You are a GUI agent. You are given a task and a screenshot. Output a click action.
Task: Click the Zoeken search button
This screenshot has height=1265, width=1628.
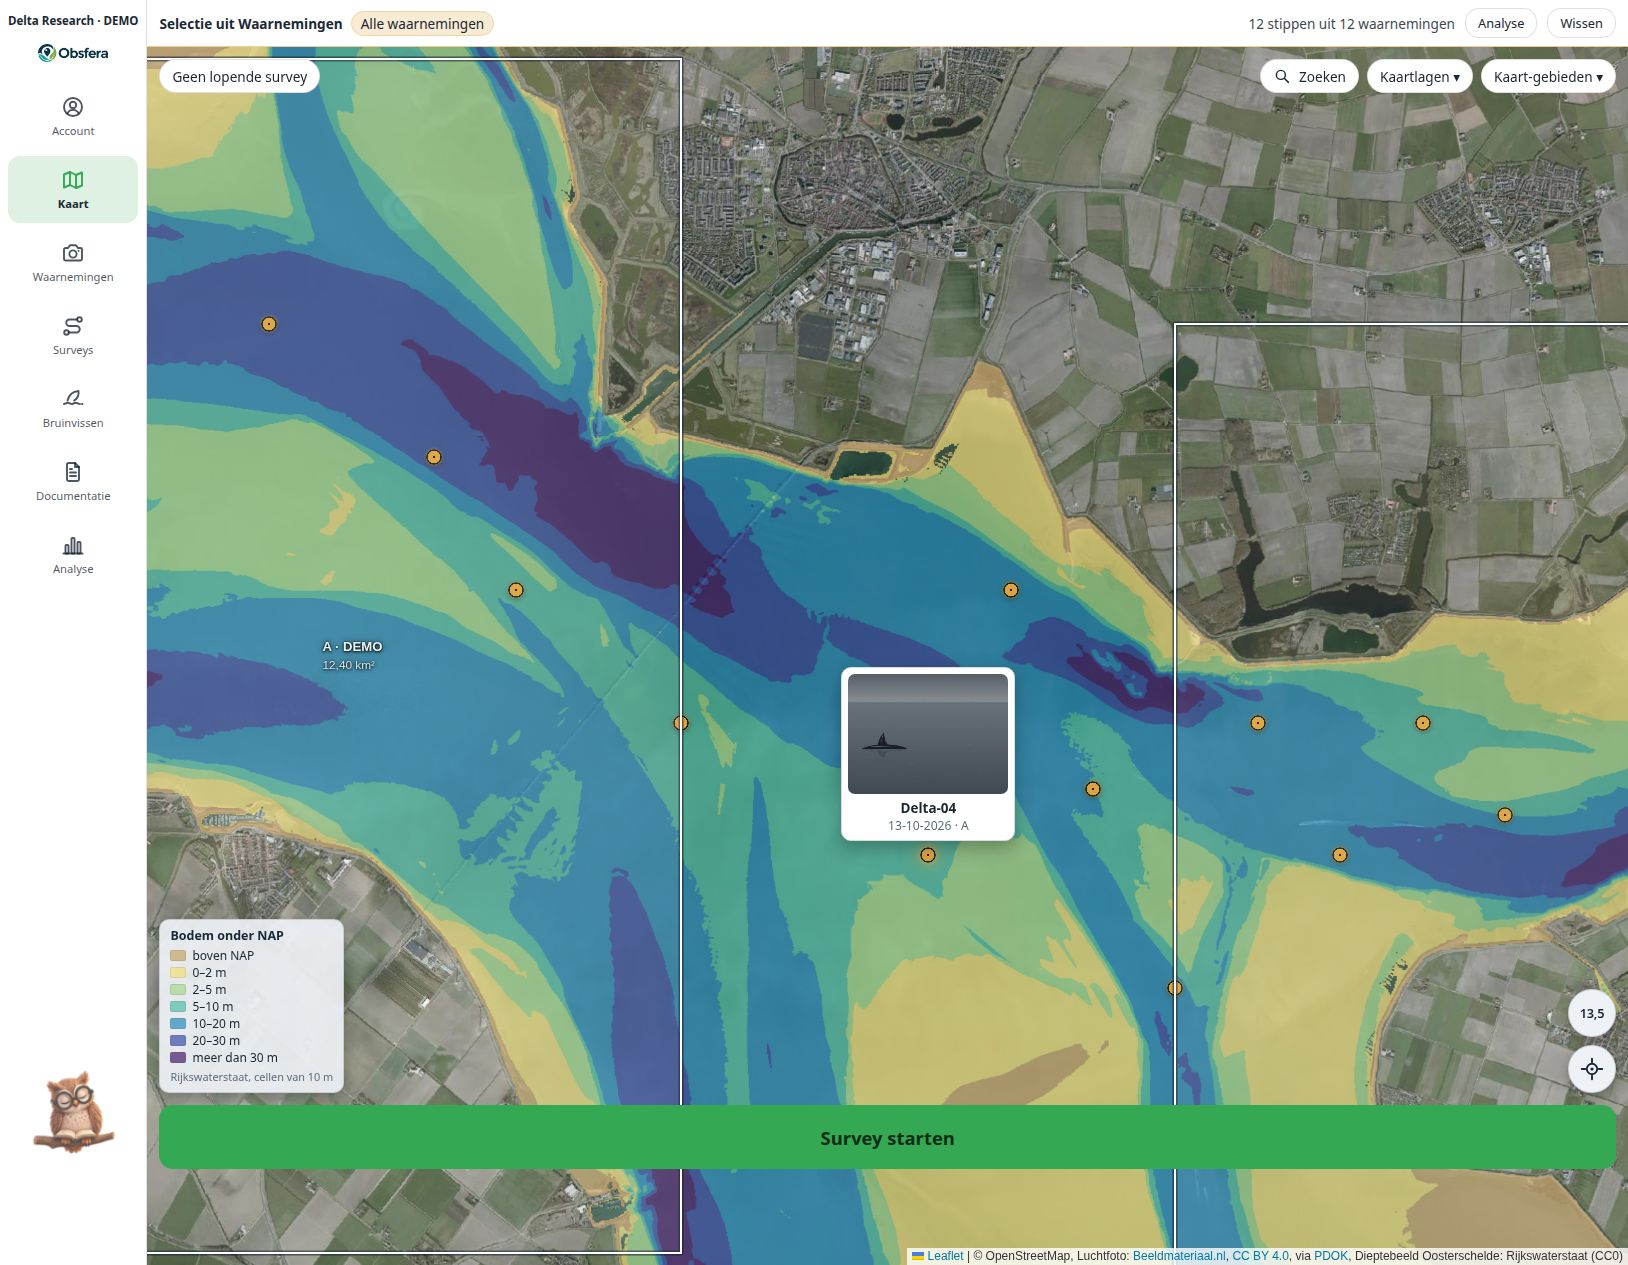[x=1309, y=77]
